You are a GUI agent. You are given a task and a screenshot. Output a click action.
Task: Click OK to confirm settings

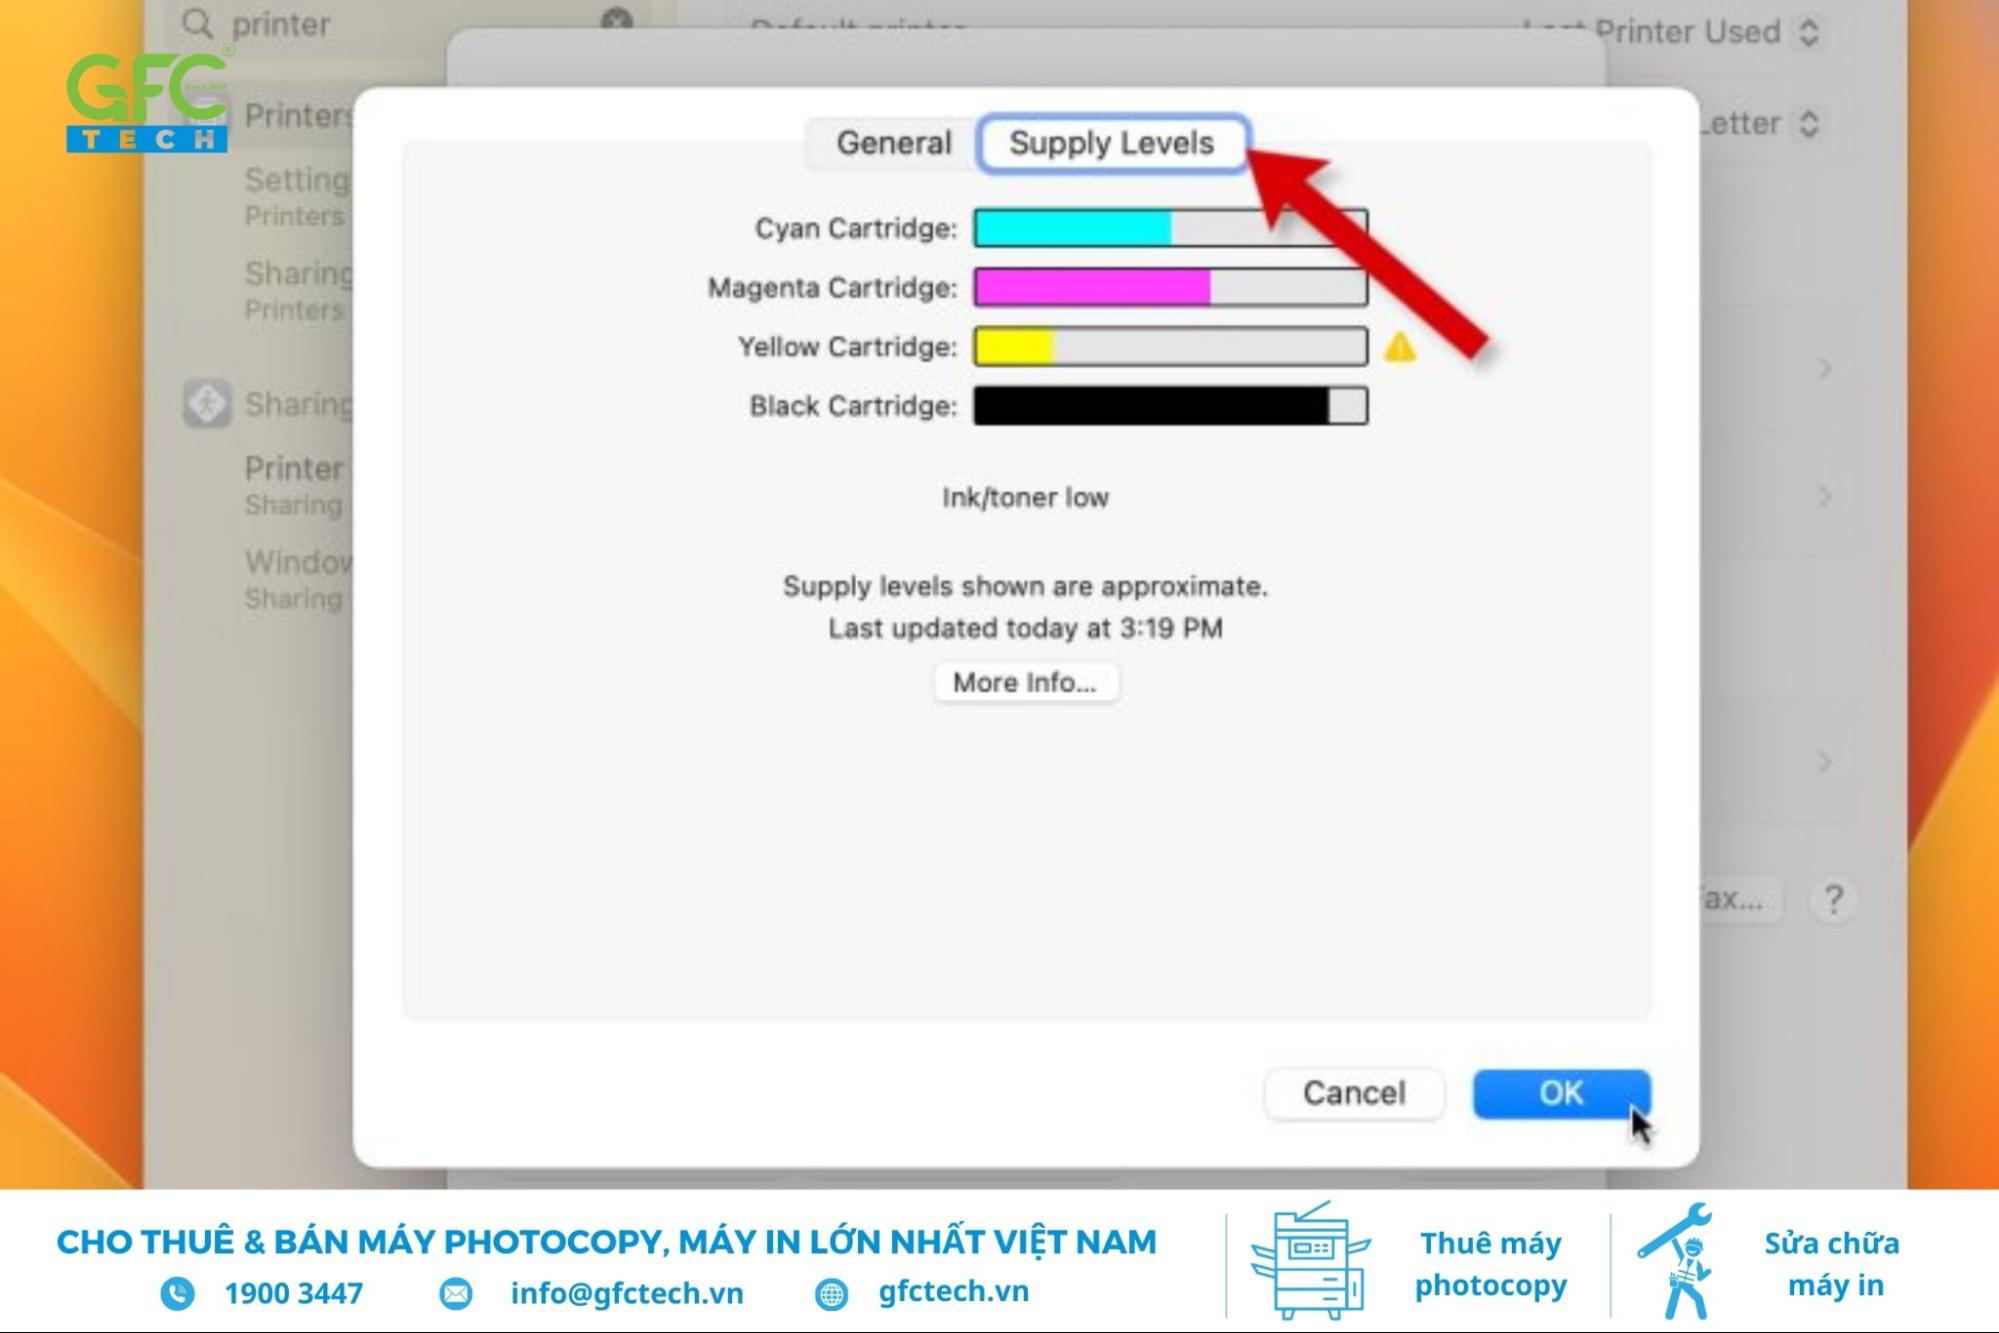(x=1559, y=1092)
